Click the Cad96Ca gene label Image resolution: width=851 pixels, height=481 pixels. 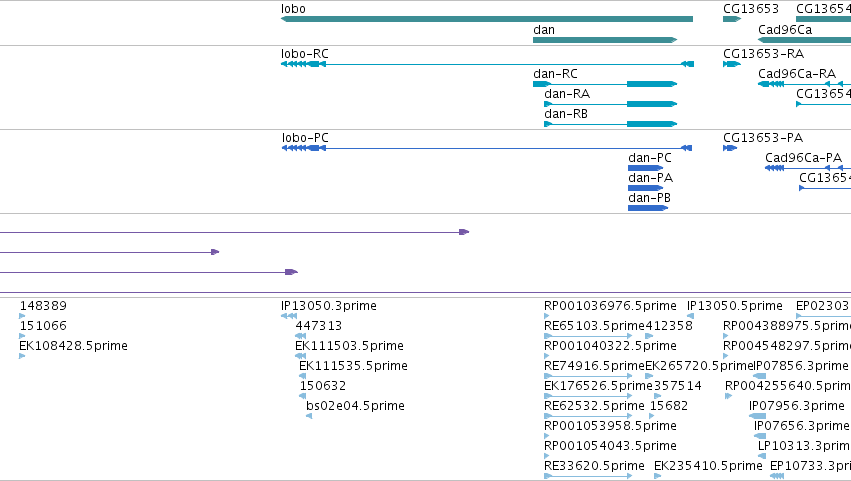(x=785, y=30)
